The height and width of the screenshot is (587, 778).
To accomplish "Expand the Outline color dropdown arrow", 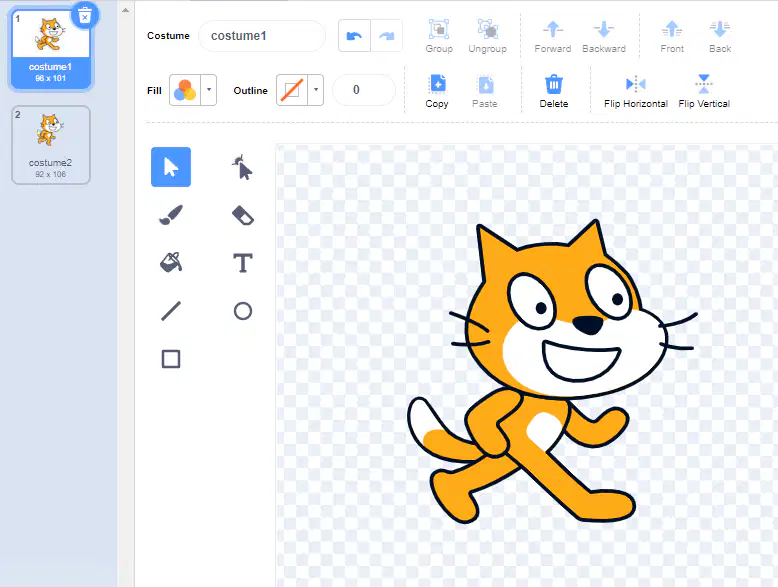I will pos(316,90).
